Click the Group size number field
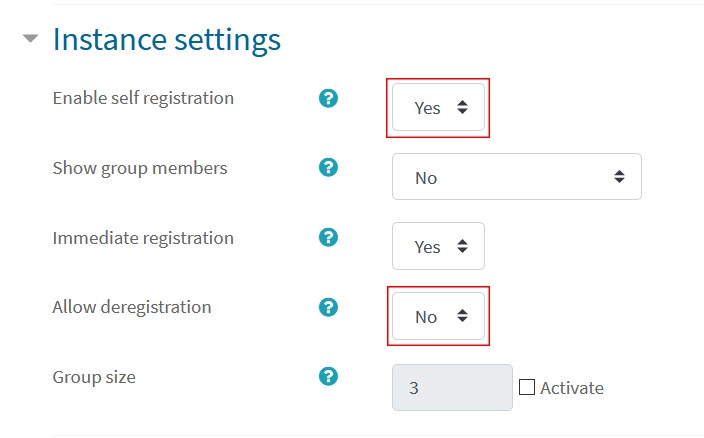The height and width of the screenshot is (438, 704). [452, 388]
